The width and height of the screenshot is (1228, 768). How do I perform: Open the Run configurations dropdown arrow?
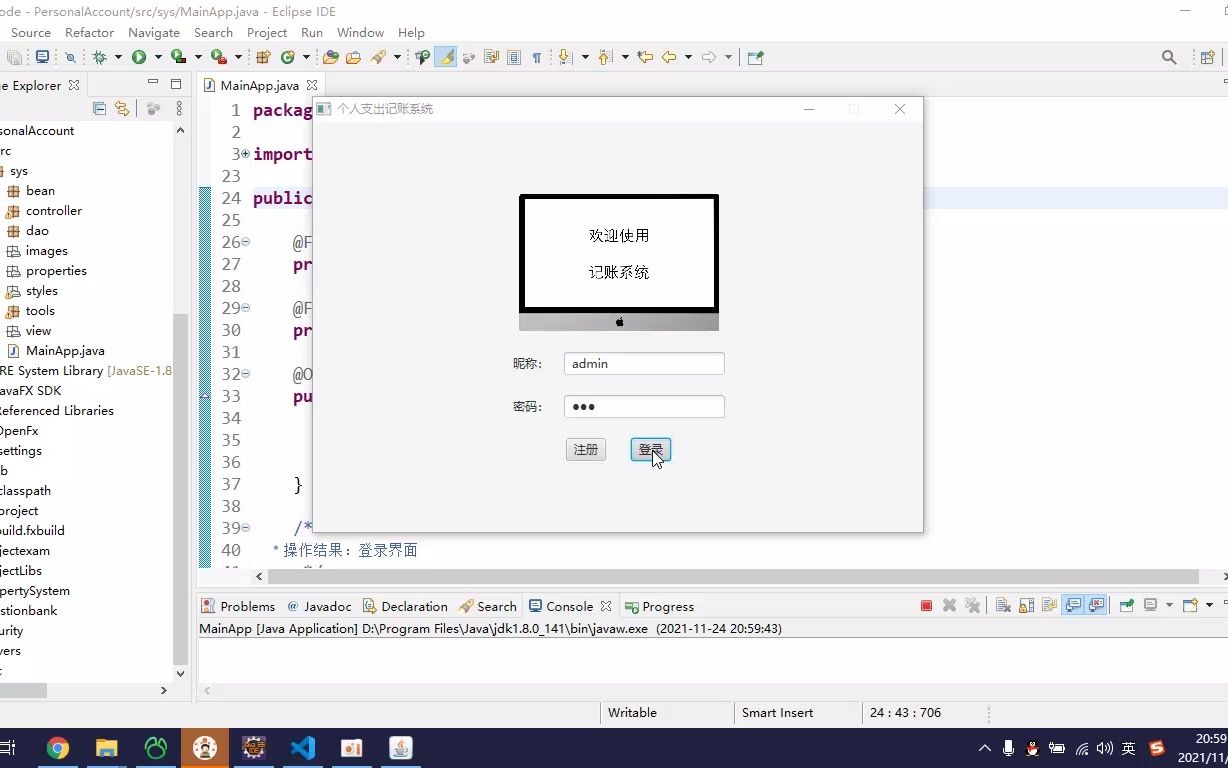pyautogui.click(x=157, y=57)
